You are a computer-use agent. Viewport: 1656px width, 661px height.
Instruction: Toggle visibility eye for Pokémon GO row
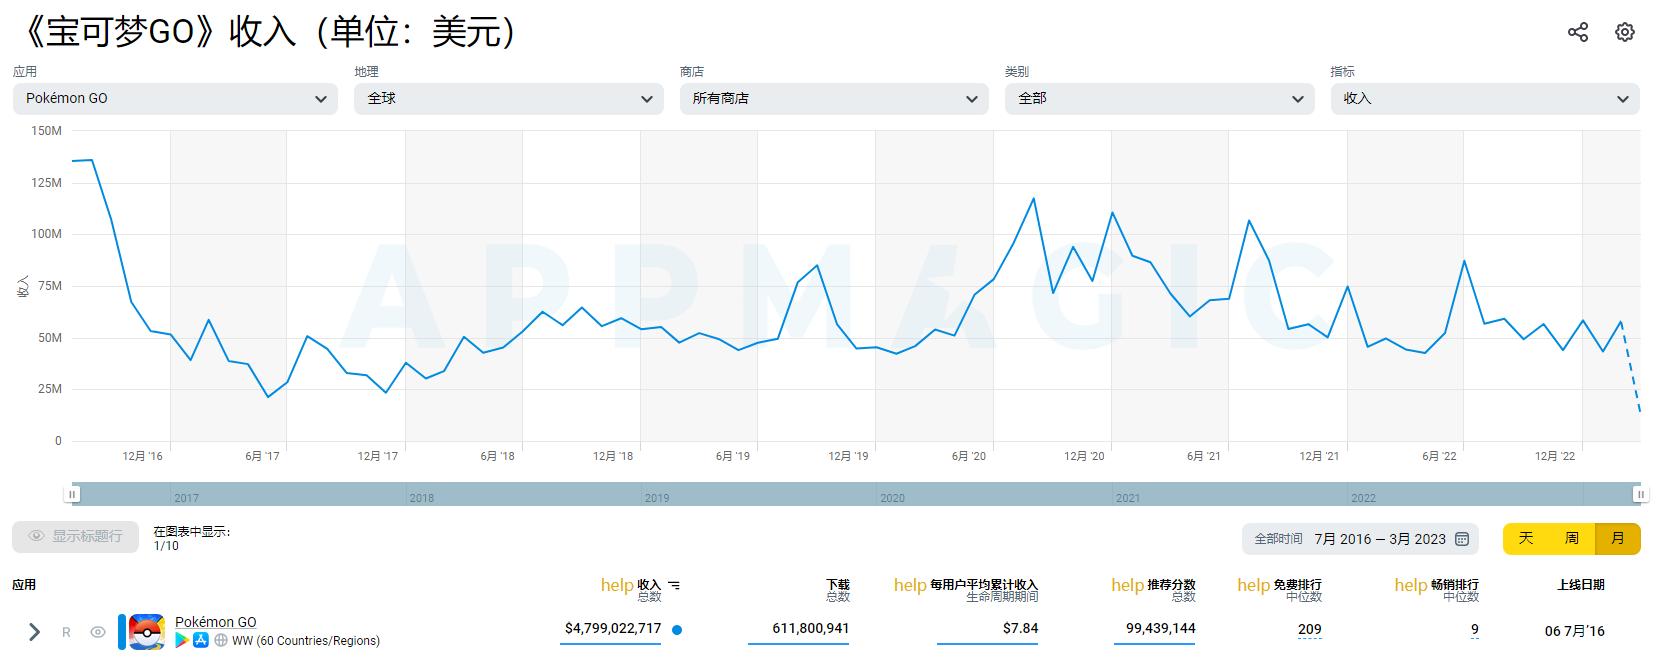tap(98, 632)
